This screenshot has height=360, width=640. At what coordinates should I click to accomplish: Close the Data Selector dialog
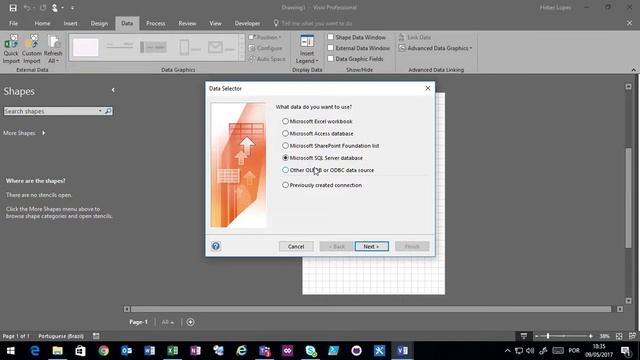pyautogui.click(x=428, y=88)
